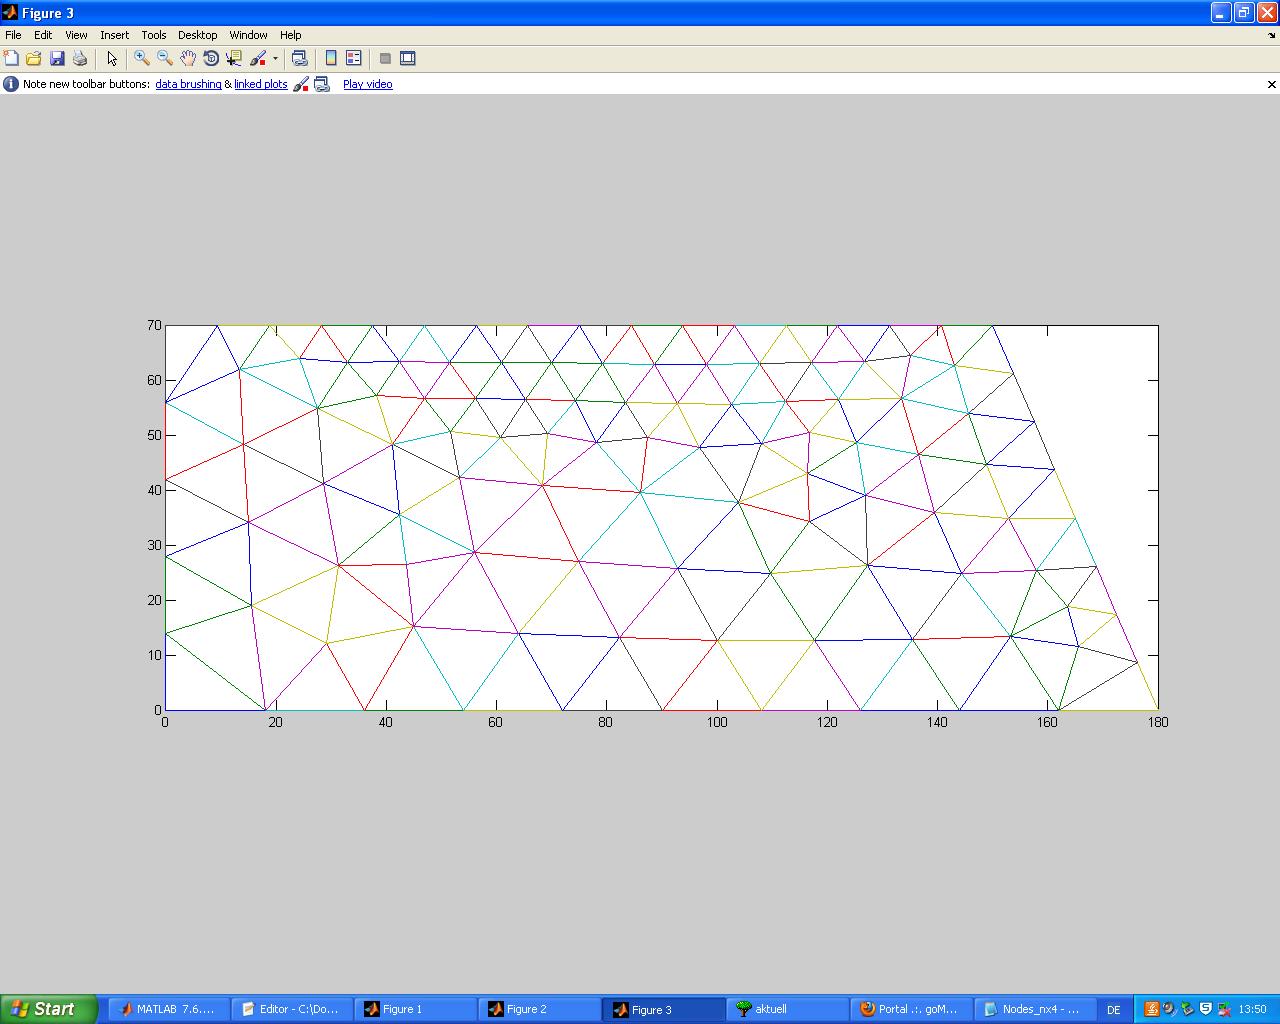Toggle the Data Cursor tool

(x=234, y=59)
